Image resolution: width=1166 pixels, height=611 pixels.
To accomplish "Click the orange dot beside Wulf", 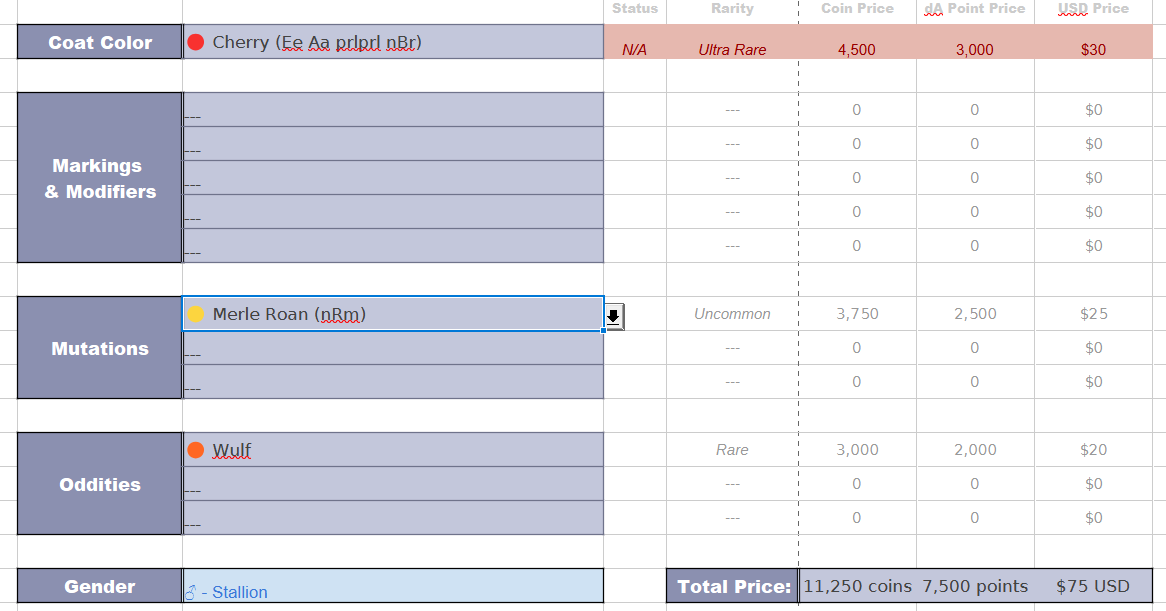I will [x=196, y=450].
